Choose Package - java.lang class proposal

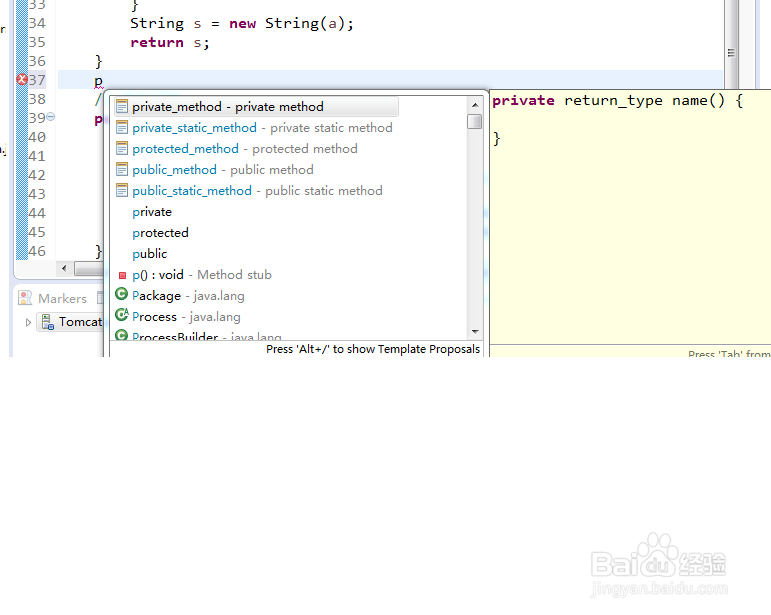click(x=188, y=296)
